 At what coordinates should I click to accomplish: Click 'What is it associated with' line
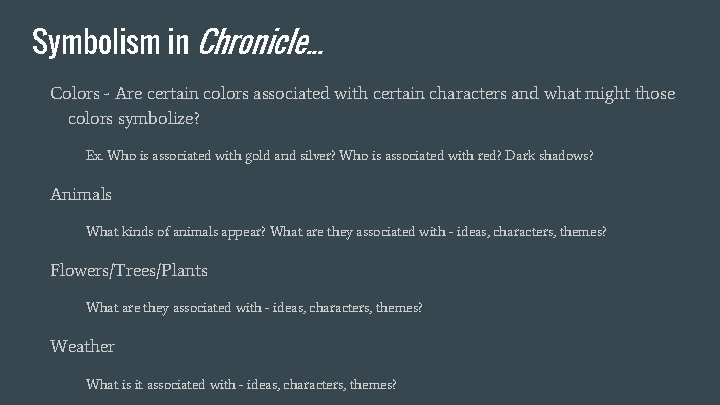241,384
